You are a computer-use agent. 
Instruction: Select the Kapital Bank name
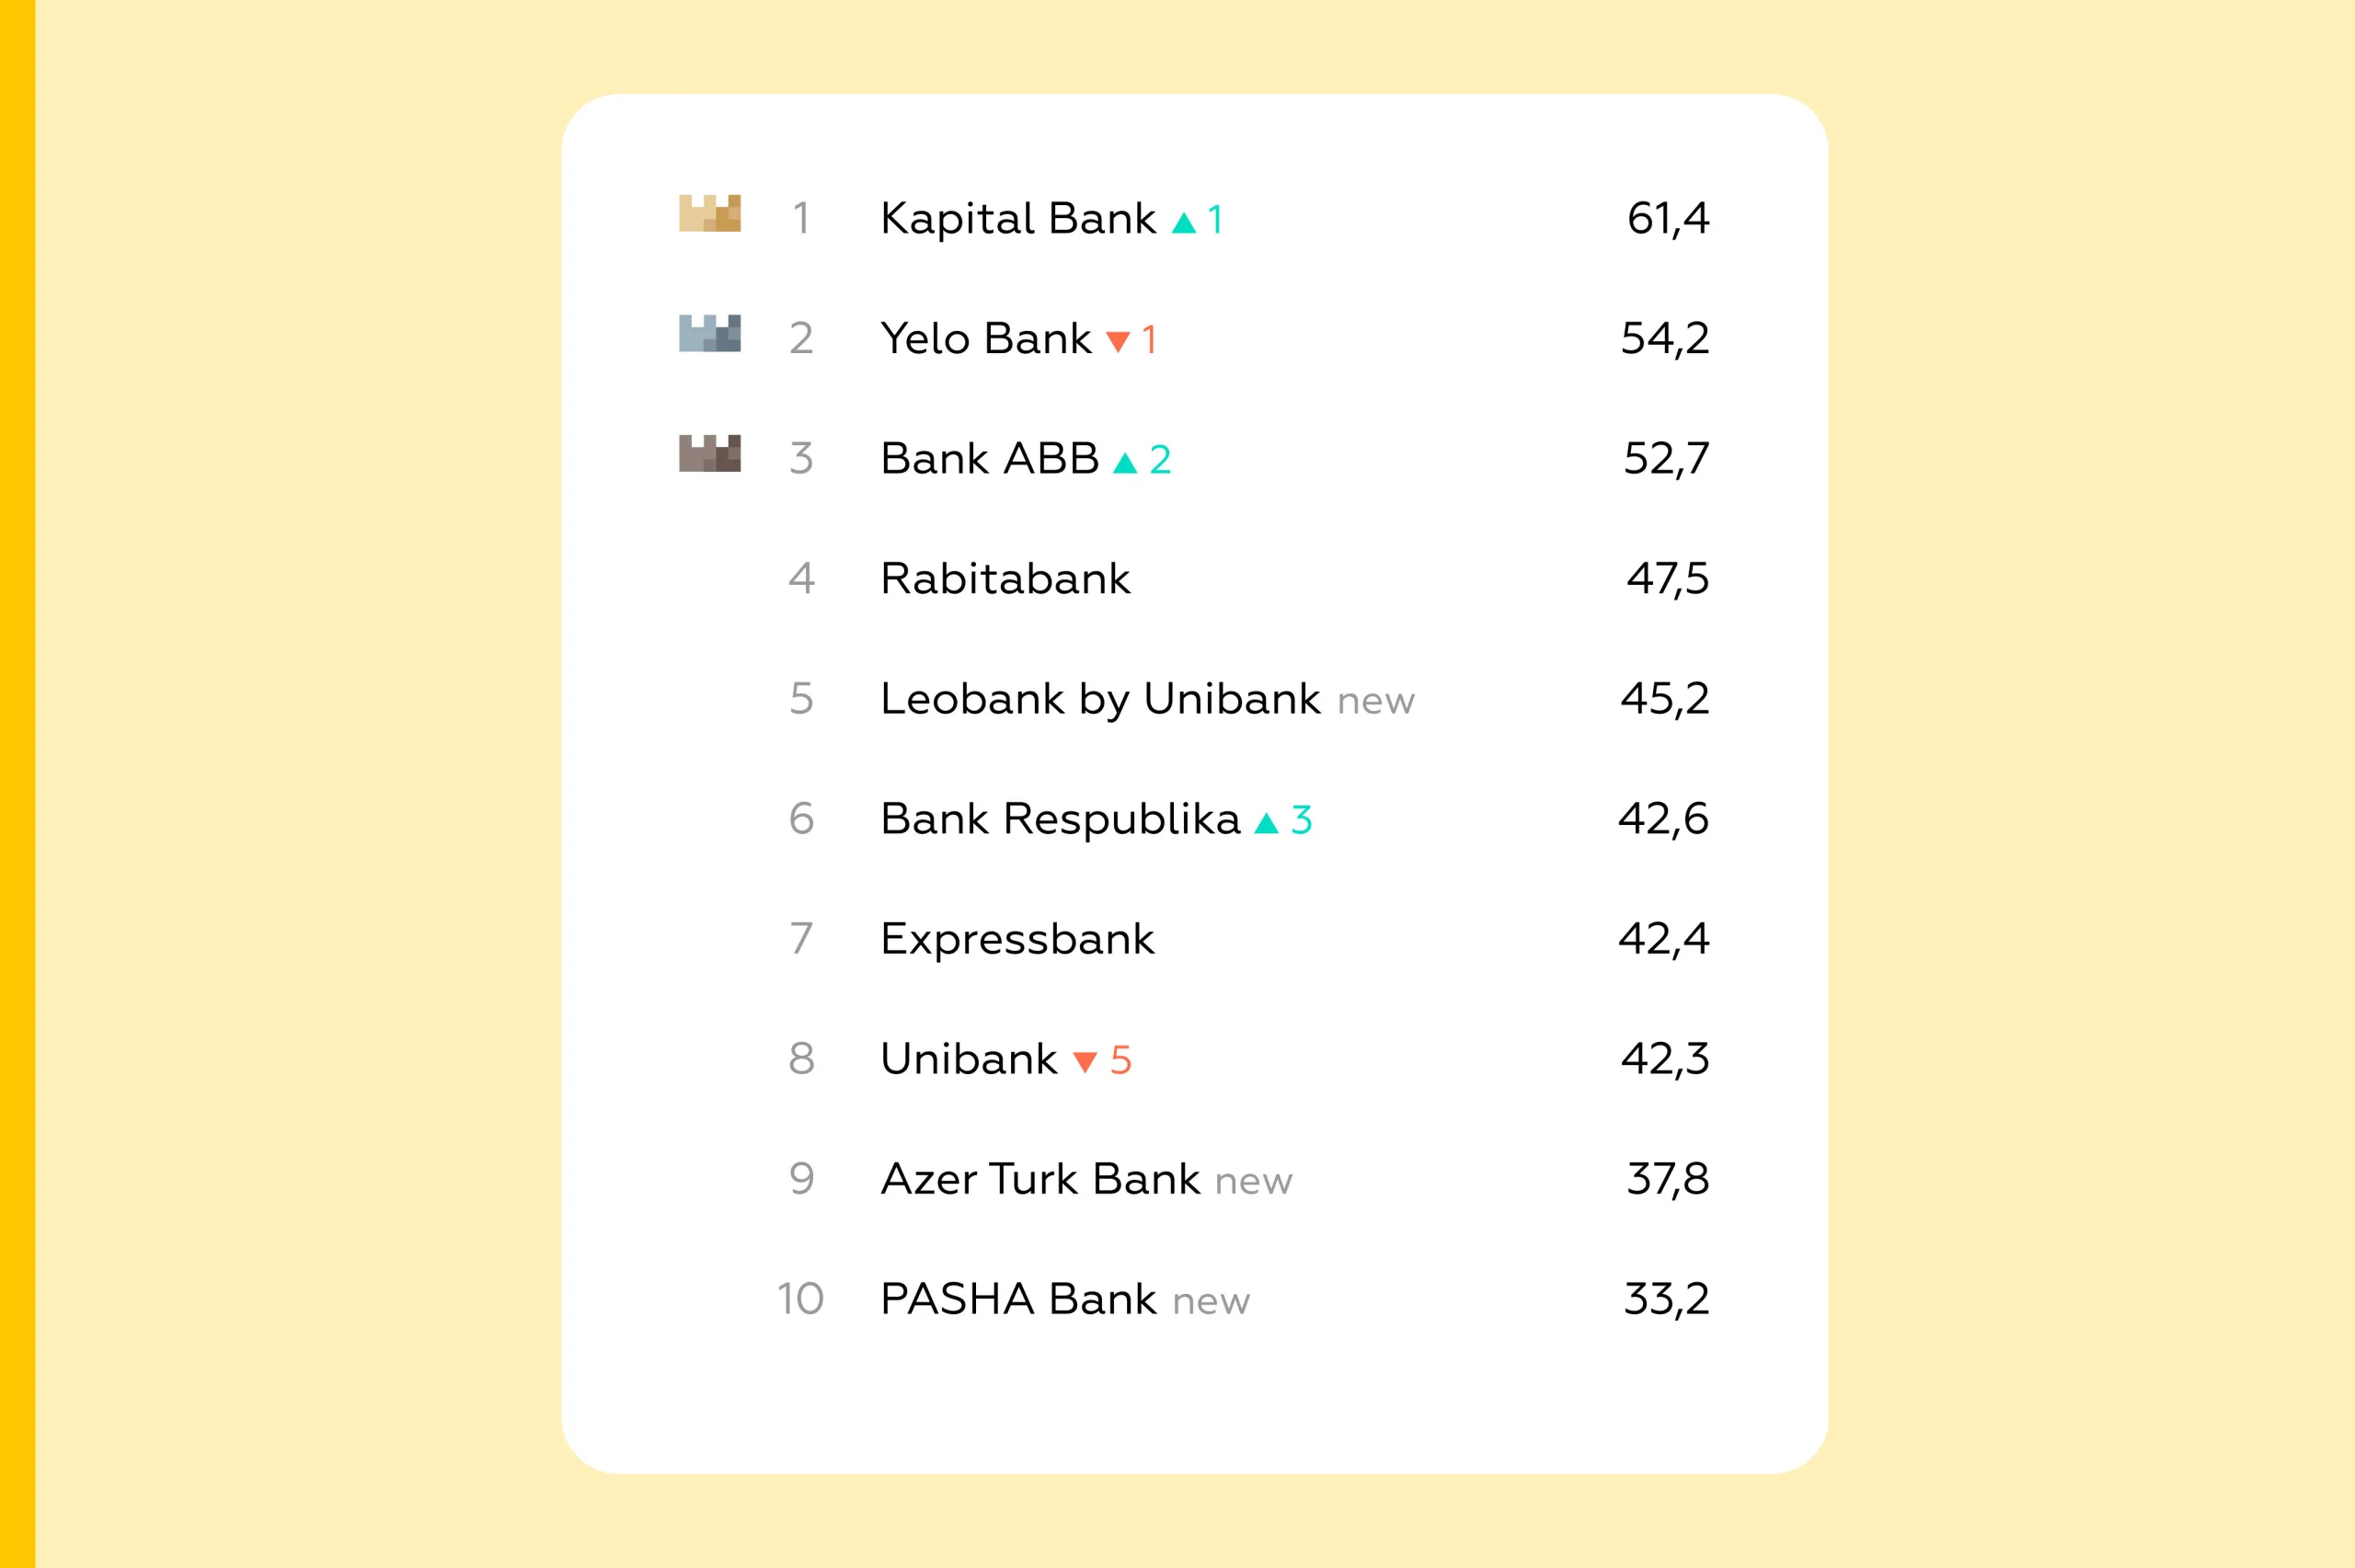[1017, 219]
